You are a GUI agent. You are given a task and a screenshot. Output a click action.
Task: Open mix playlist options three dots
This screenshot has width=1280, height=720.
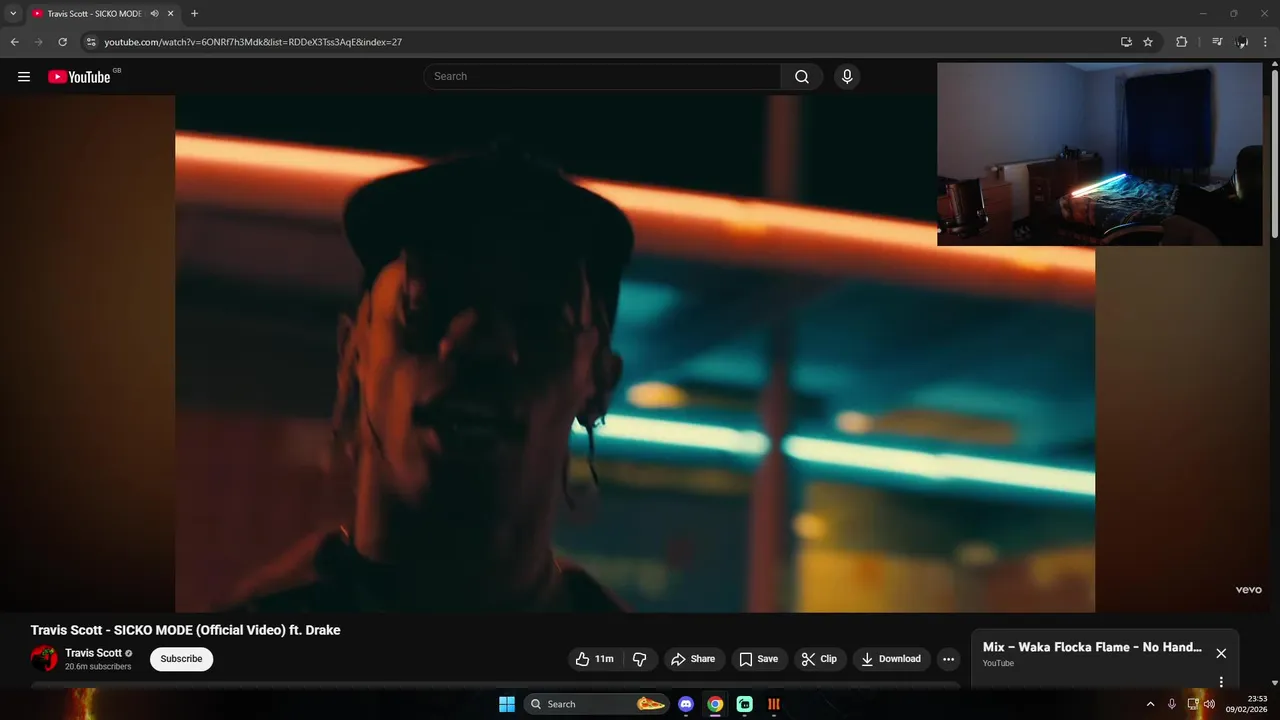point(1221,682)
